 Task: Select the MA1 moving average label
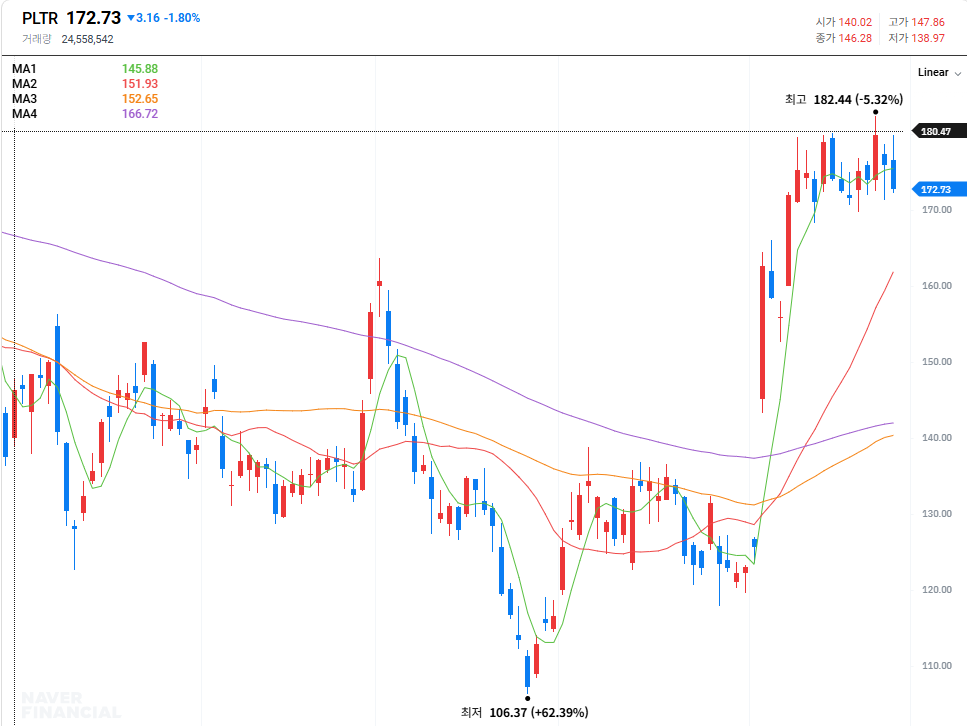[24, 68]
